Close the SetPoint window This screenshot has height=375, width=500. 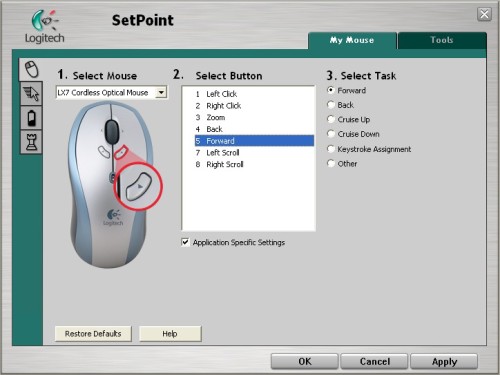pyautogui.click(x=484, y=14)
